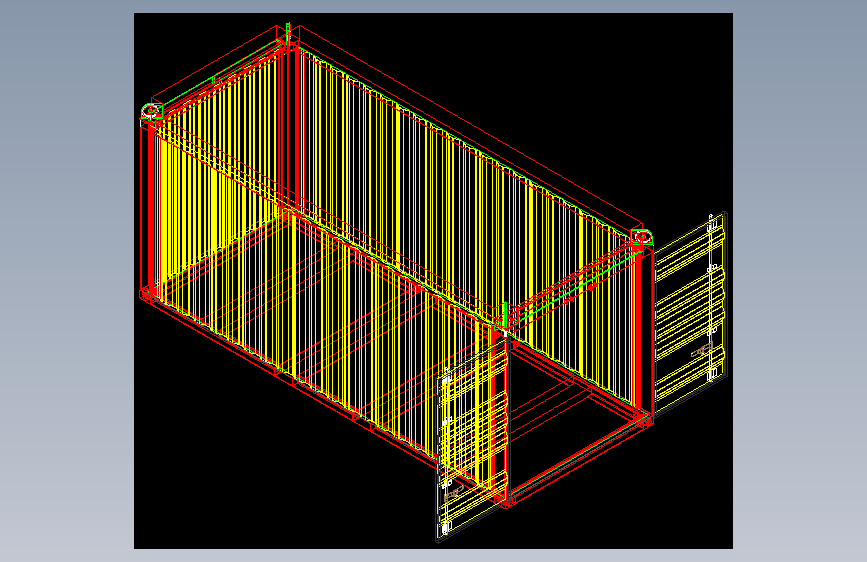This screenshot has width=867, height=562.
Task: Select the open front-left door panel of the container
Action: [473, 441]
